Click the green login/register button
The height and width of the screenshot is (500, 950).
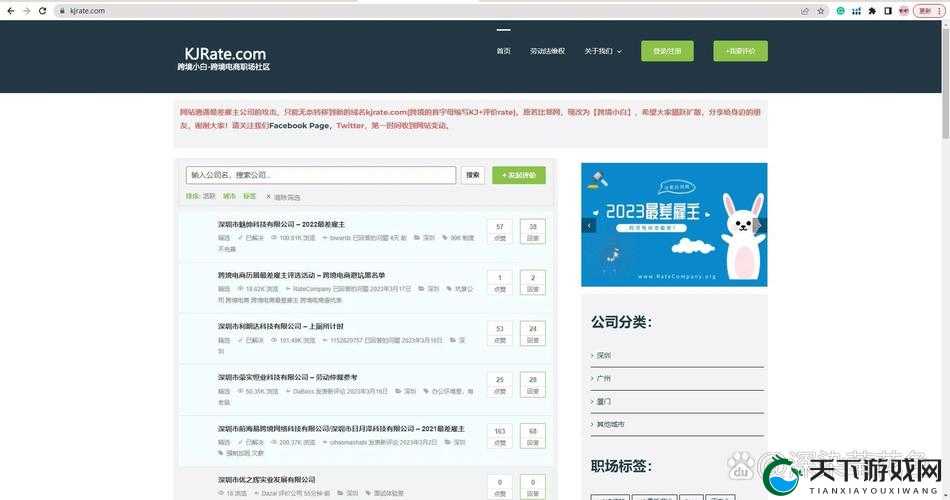667,51
